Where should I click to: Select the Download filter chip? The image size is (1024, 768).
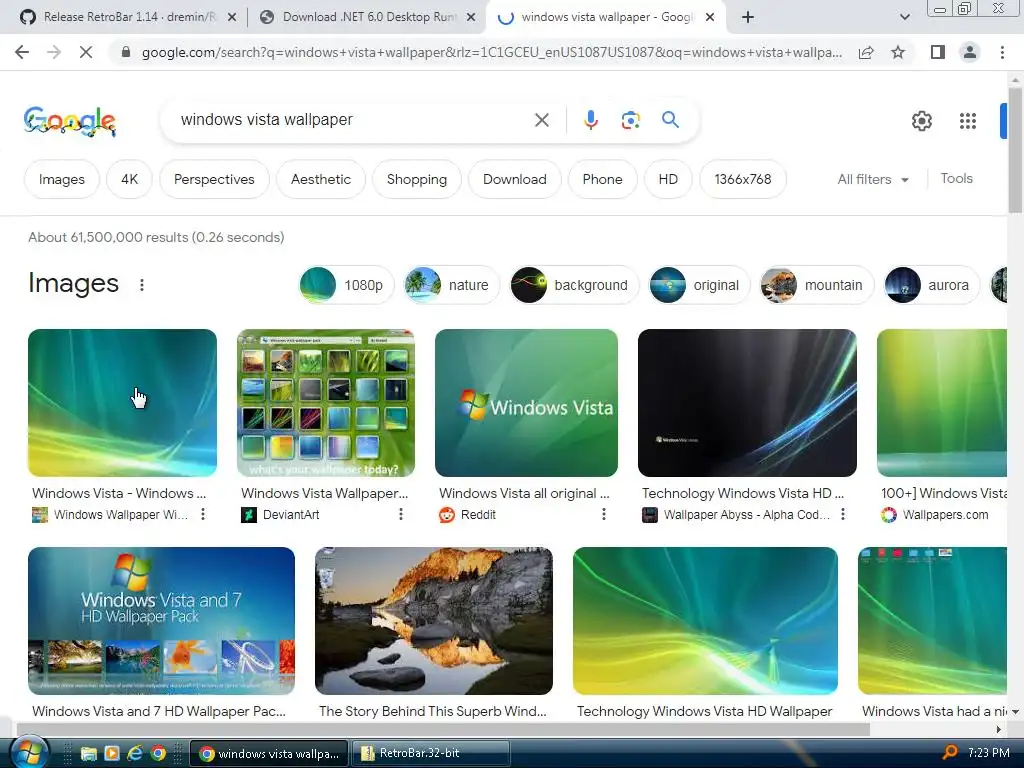[x=515, y=180]
